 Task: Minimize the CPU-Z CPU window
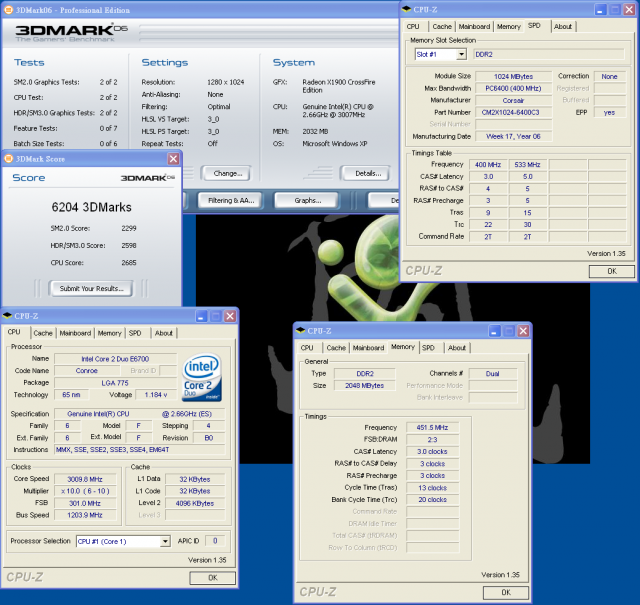pos(202,316)
